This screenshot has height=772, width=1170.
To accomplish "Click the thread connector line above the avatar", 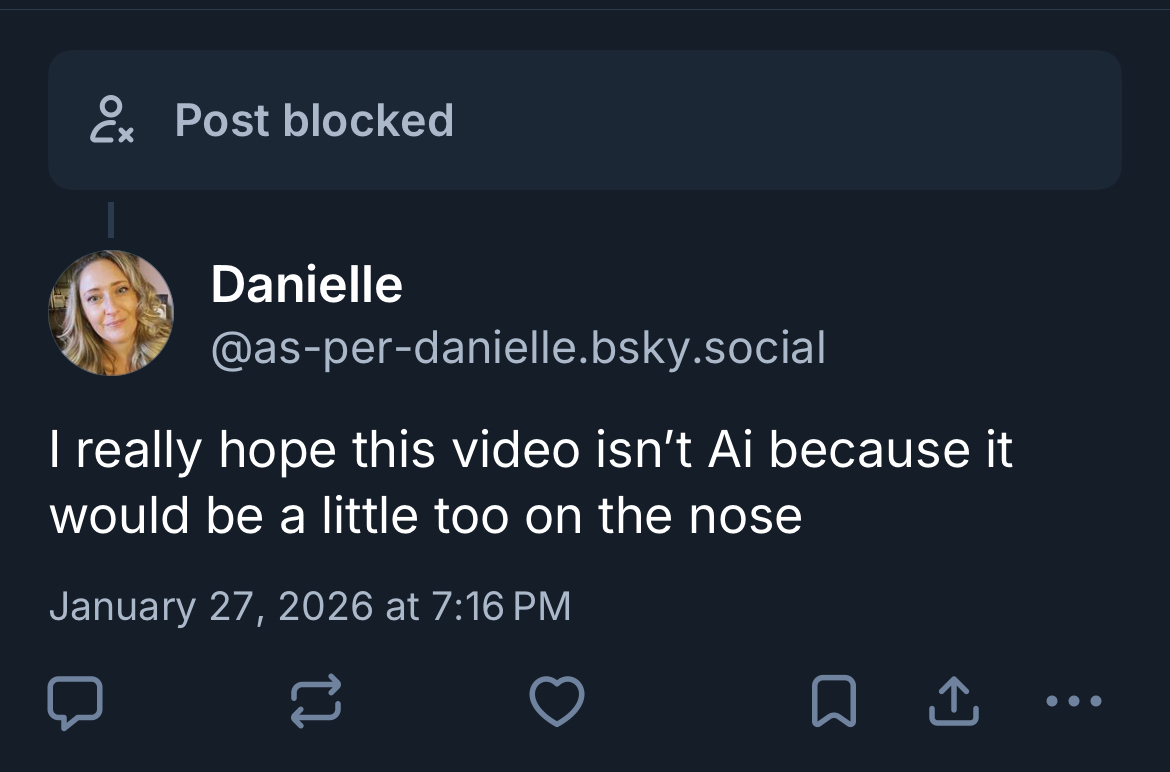I will 110,219.
